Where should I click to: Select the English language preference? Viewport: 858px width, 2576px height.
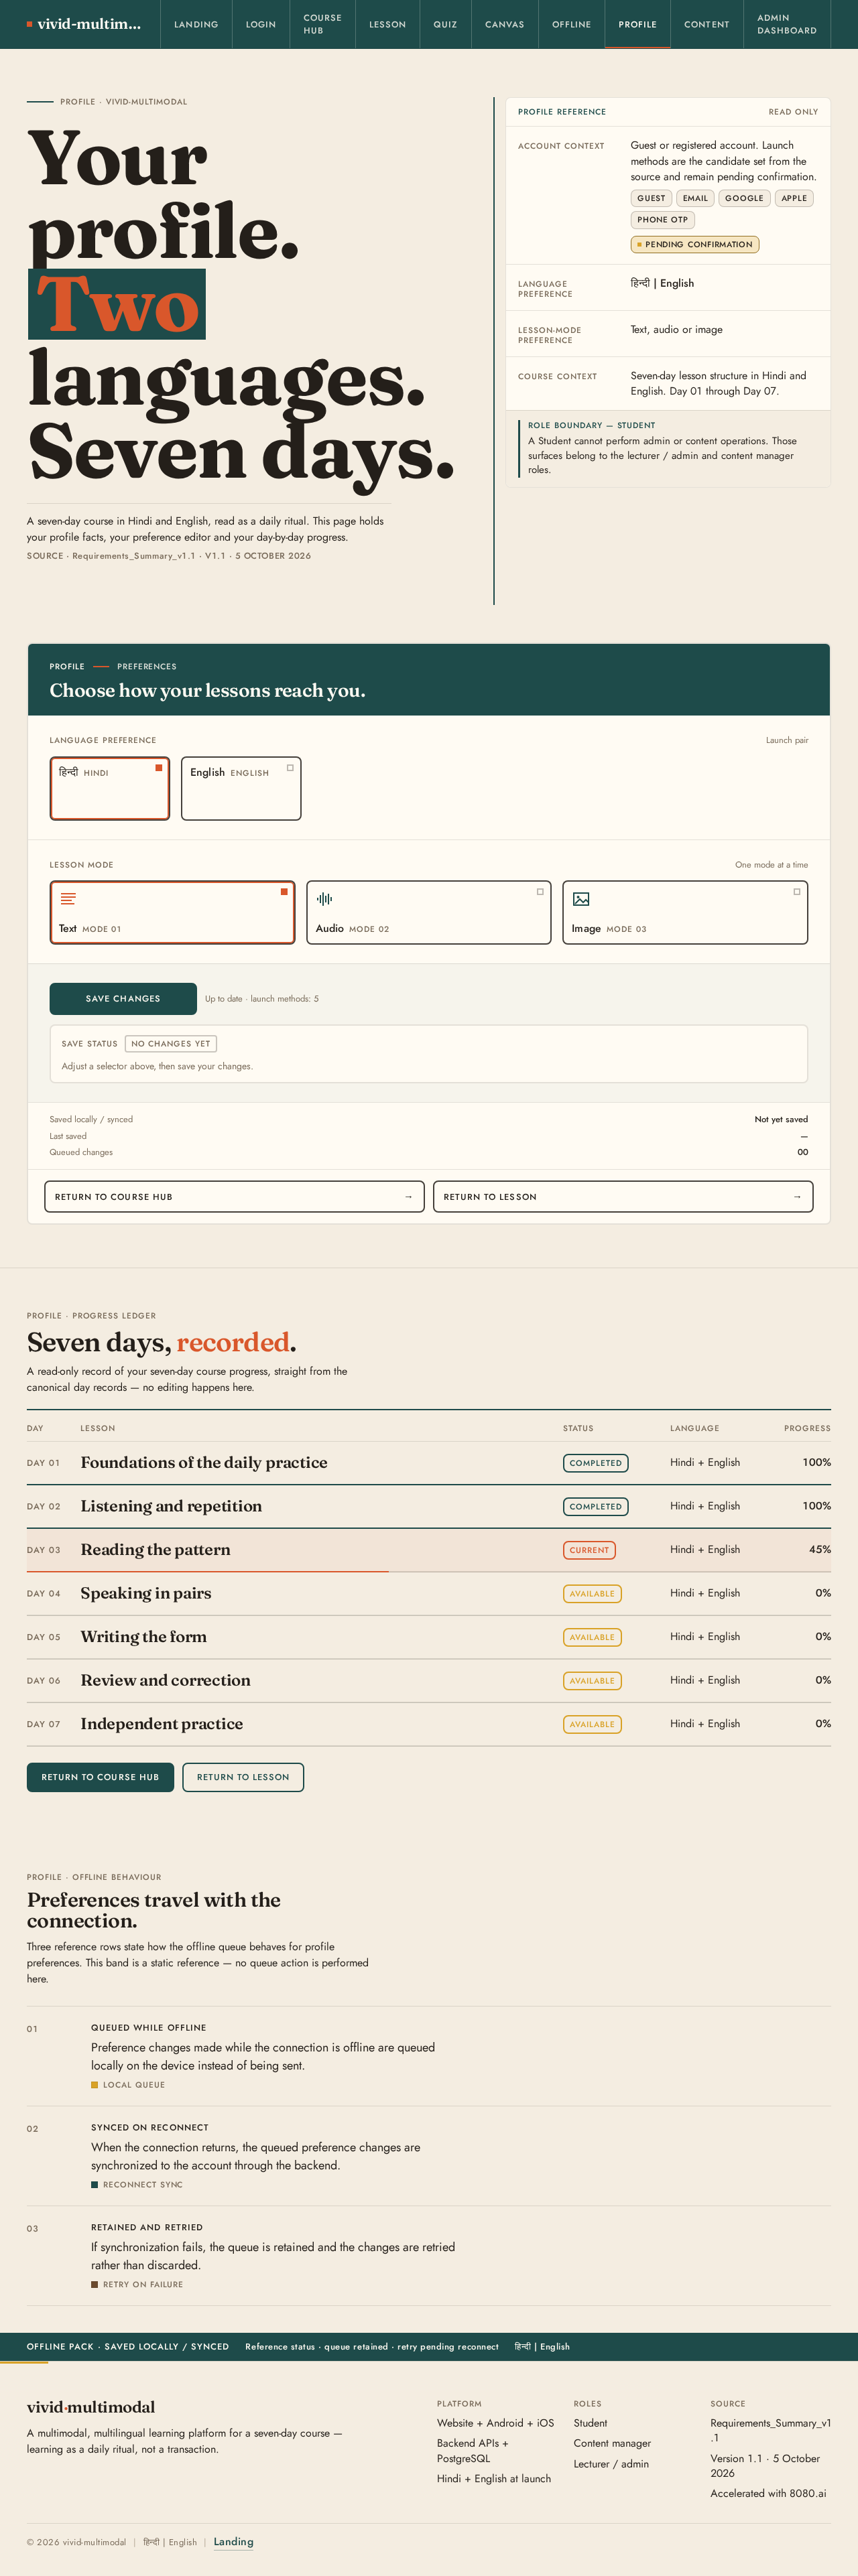coord(241,789)
